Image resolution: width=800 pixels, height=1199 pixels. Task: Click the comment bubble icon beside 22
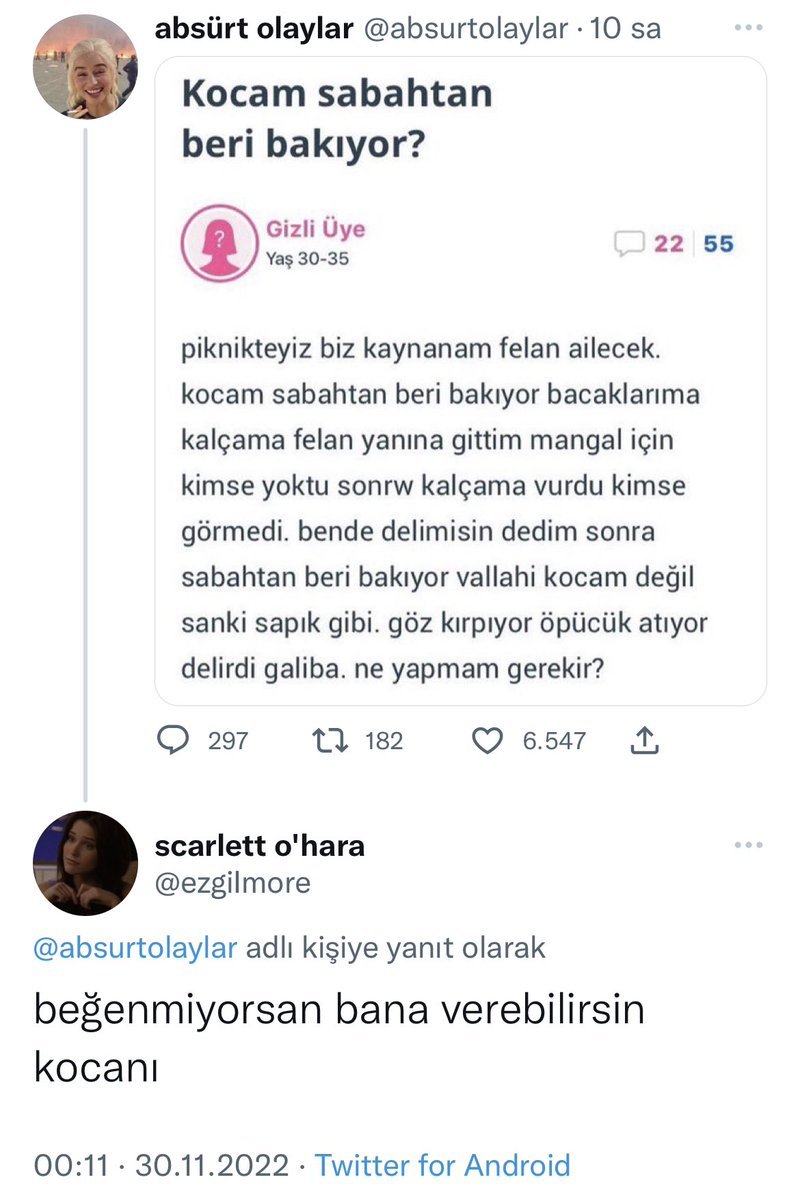click(x=629, y=243)
